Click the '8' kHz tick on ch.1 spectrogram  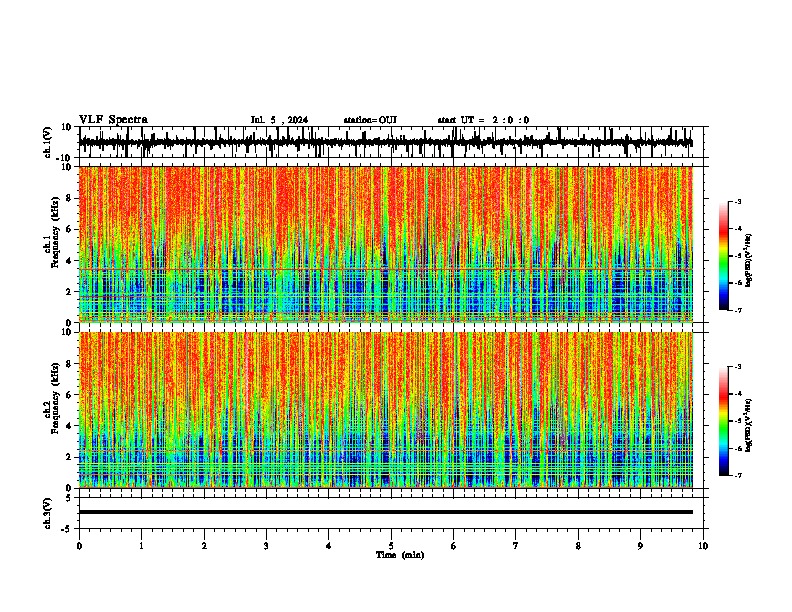70,198
